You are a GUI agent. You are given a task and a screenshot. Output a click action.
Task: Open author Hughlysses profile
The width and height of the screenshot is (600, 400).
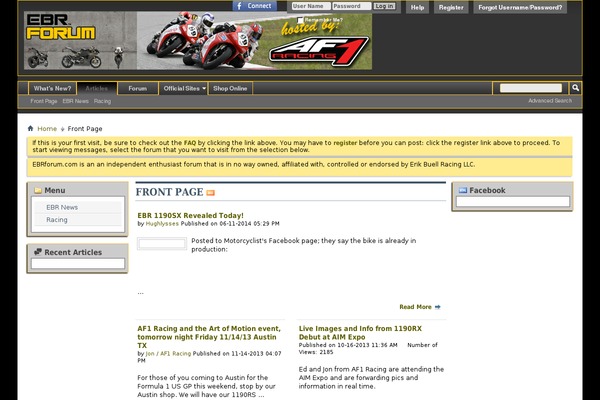pos(162,224)
